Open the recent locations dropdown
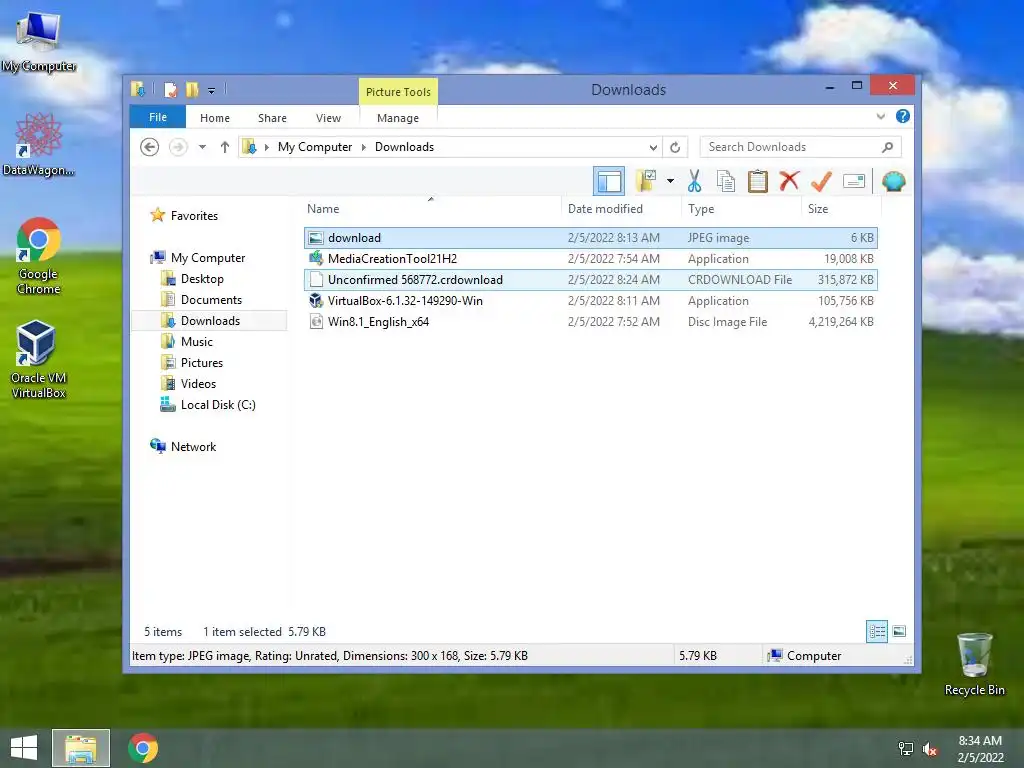This screenshot has width=1024, height=768. (202, 147)
